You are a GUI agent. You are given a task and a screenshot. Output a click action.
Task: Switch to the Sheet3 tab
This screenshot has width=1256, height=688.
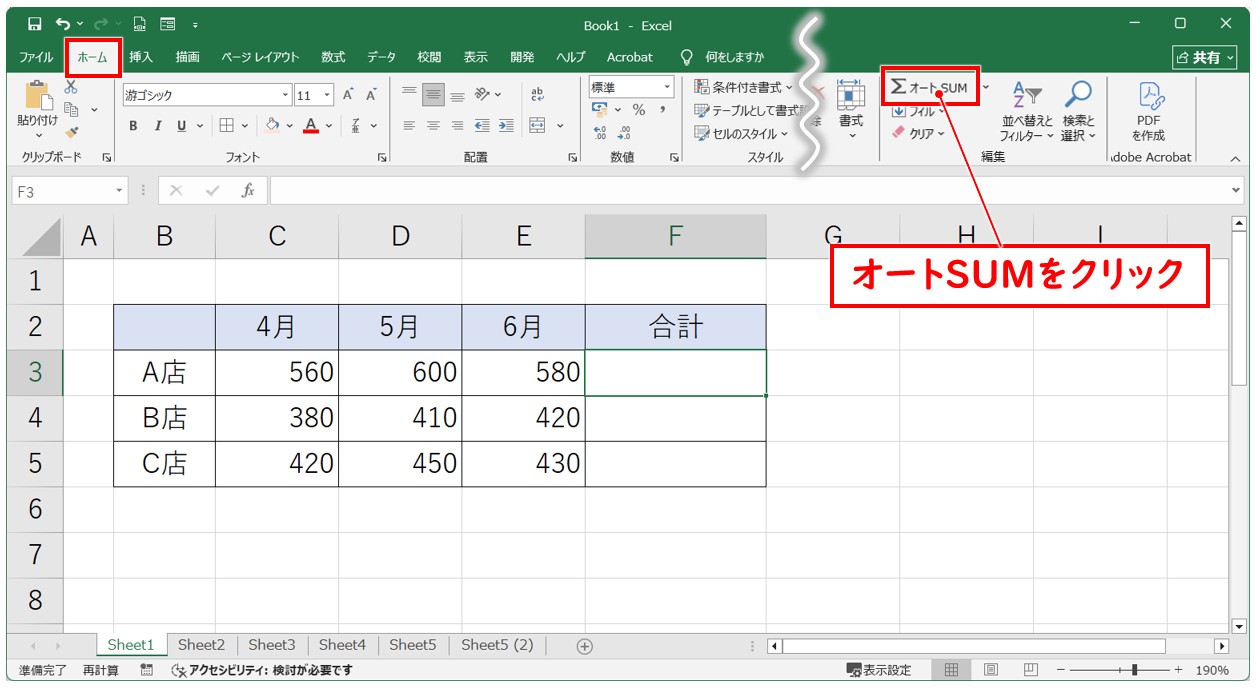[272, 645]
